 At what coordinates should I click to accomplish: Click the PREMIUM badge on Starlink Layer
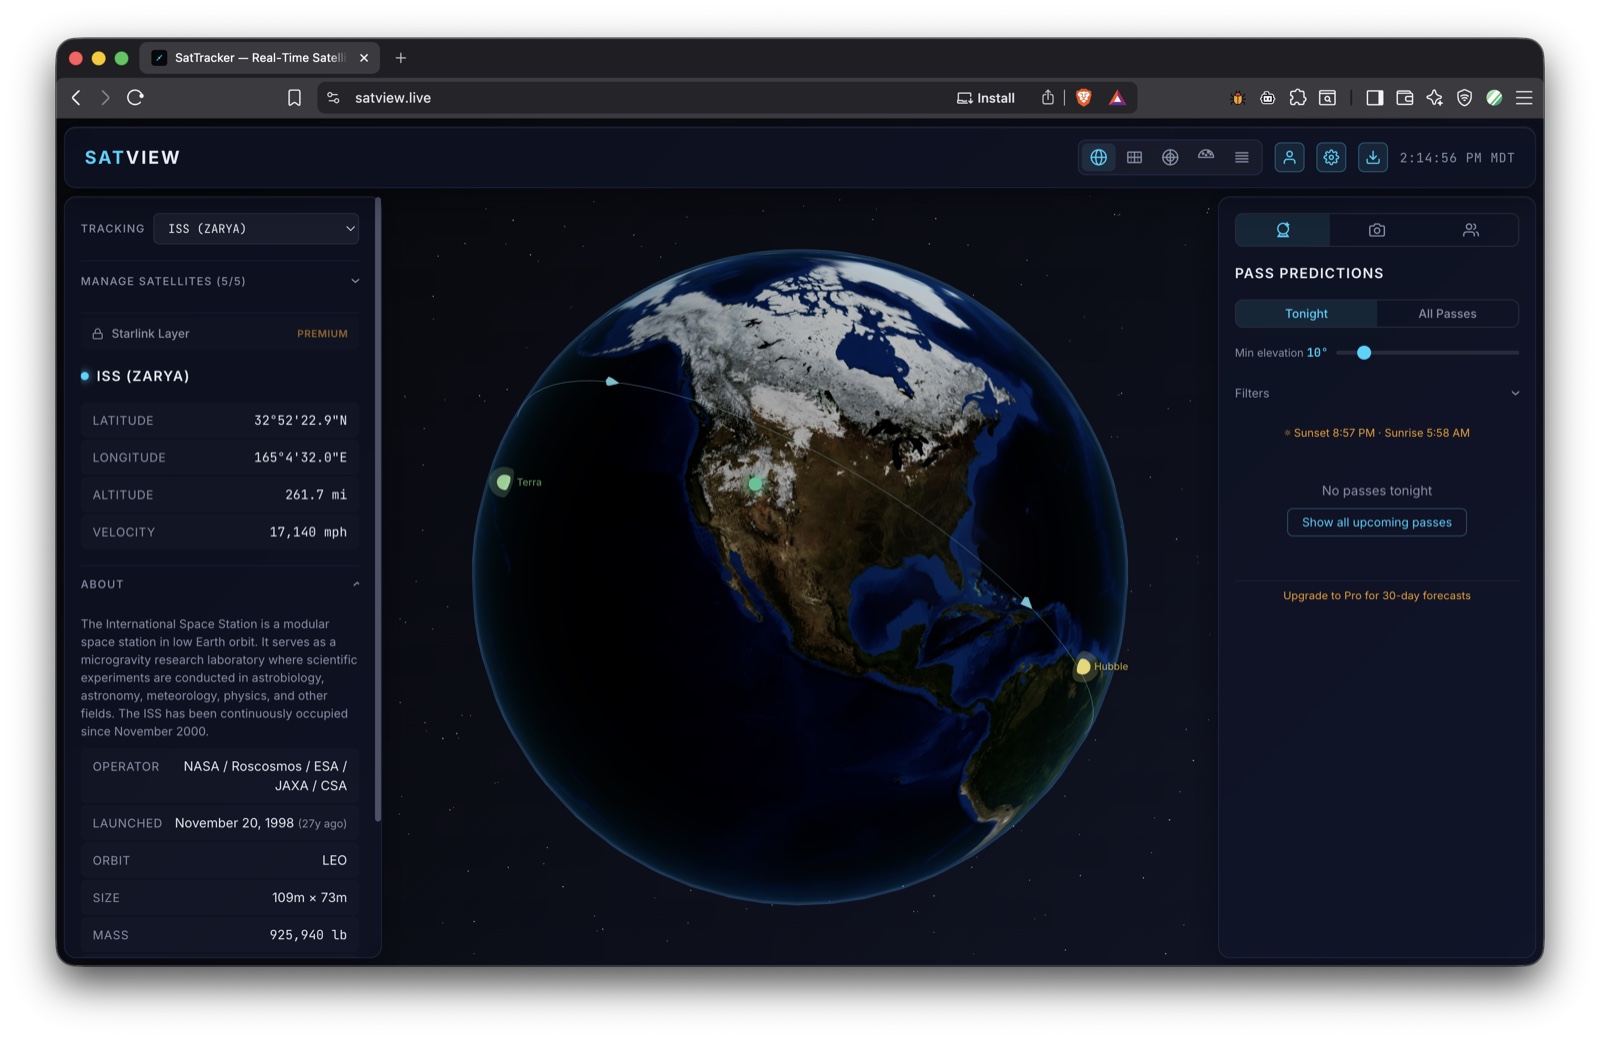click(x=322, y=334)
